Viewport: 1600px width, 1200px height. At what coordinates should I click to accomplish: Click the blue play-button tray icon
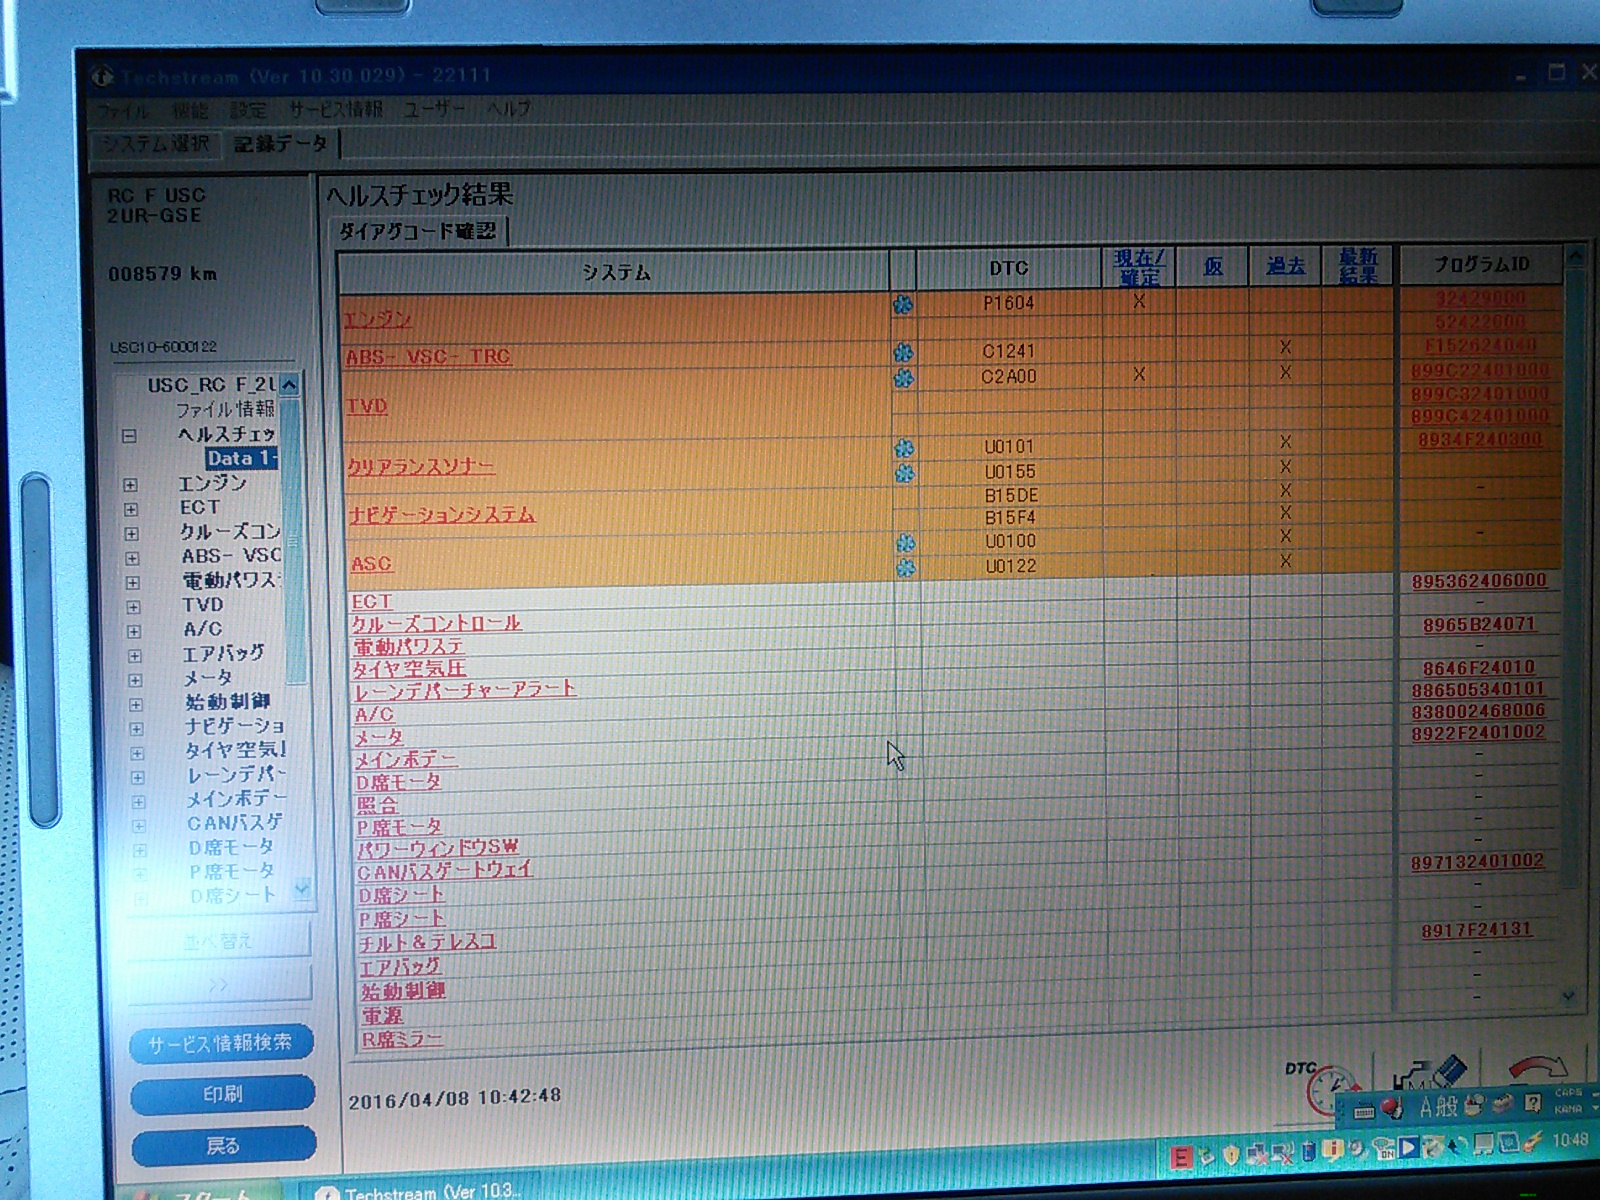(x=1408, y=1147)
